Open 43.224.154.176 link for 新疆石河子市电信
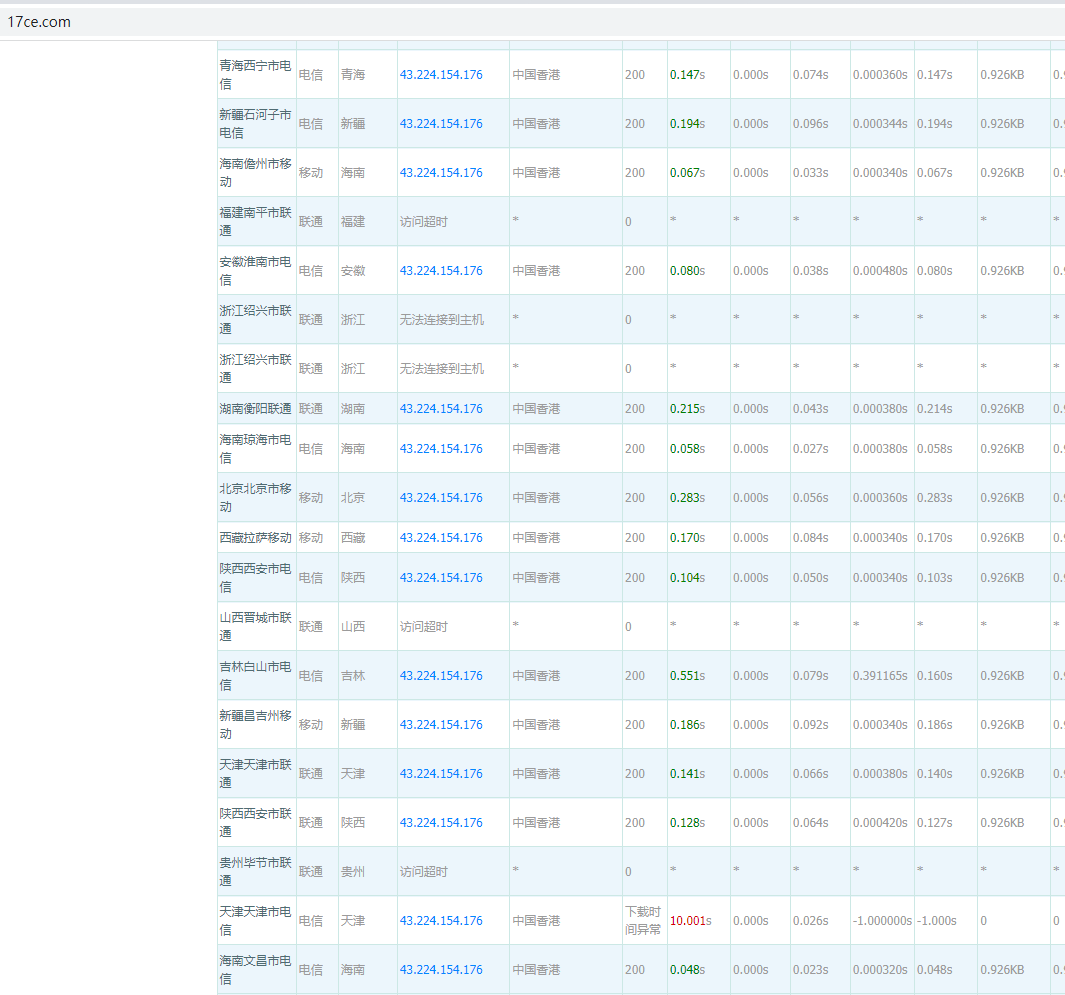Image resolution: width=1065 pixels, height=995 pixels. [441, 124]
